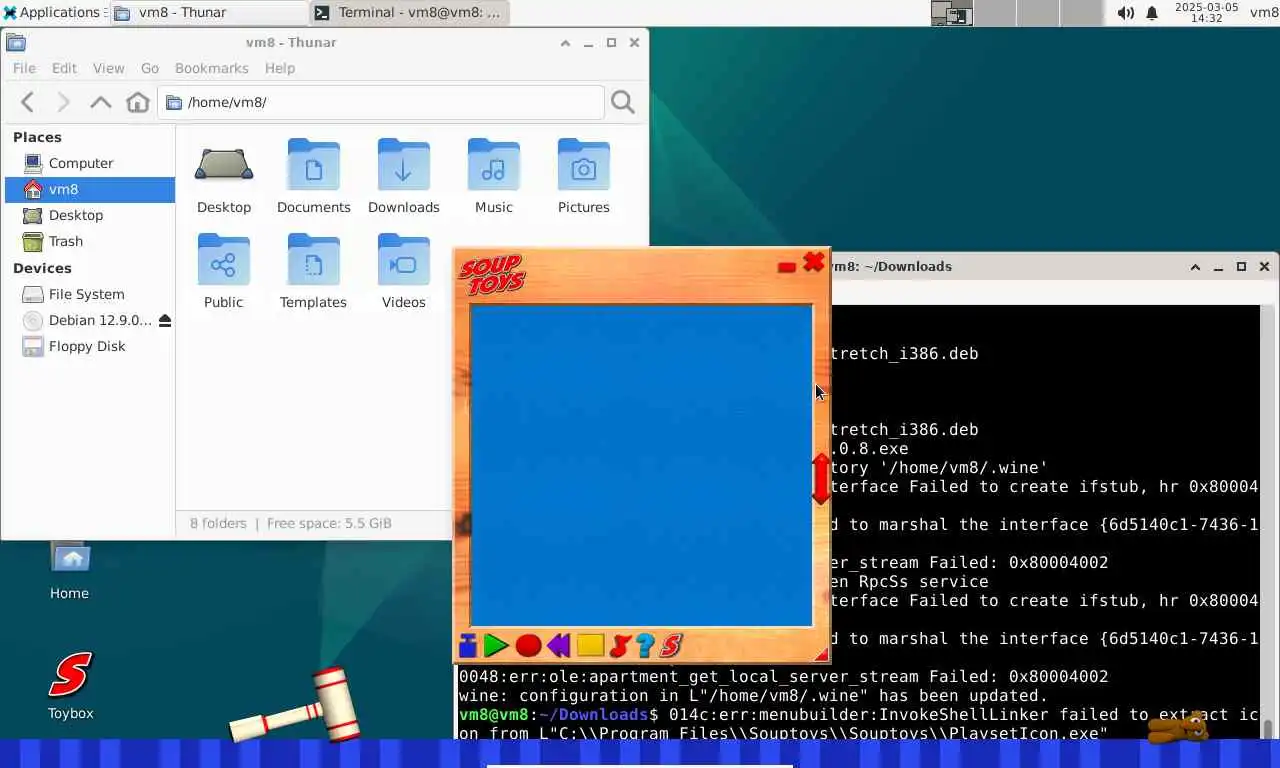Click Thunar window menu icon in title bar
1280x768 pixels.
pyautogui.click(x=16, y=43)
